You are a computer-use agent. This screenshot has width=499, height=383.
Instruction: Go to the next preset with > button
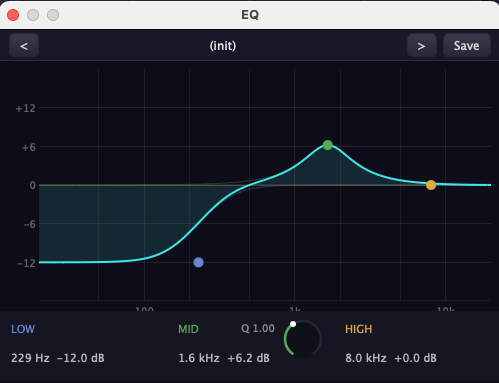(x=422, y=45)
